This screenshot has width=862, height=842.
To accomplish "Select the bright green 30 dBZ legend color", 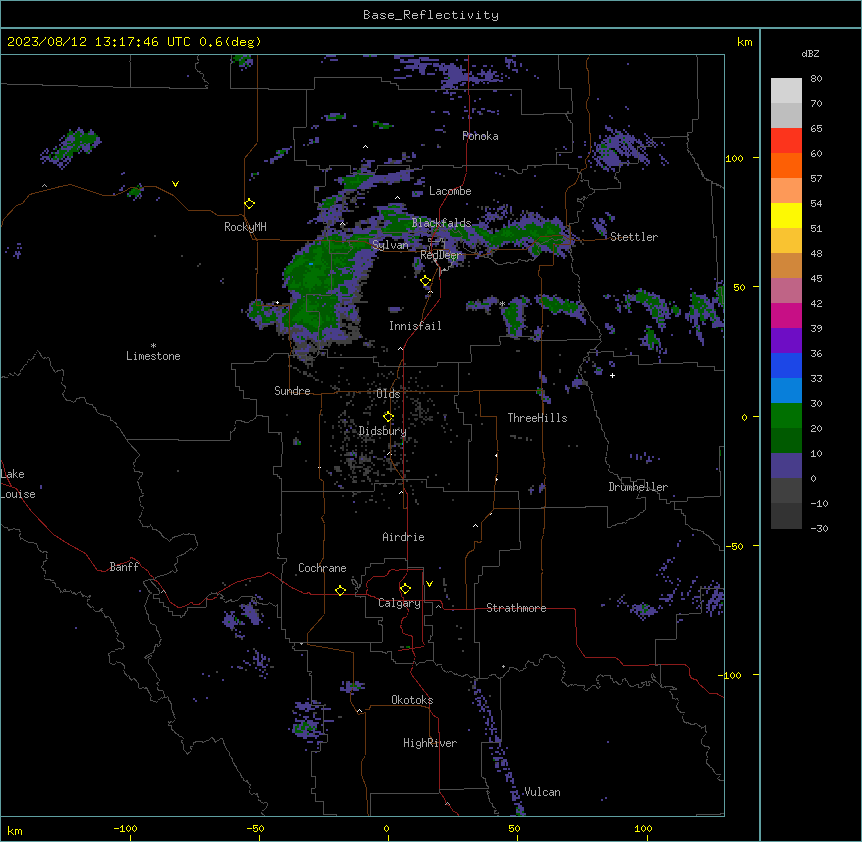I will pyautogui.click(x=786, y=416).
